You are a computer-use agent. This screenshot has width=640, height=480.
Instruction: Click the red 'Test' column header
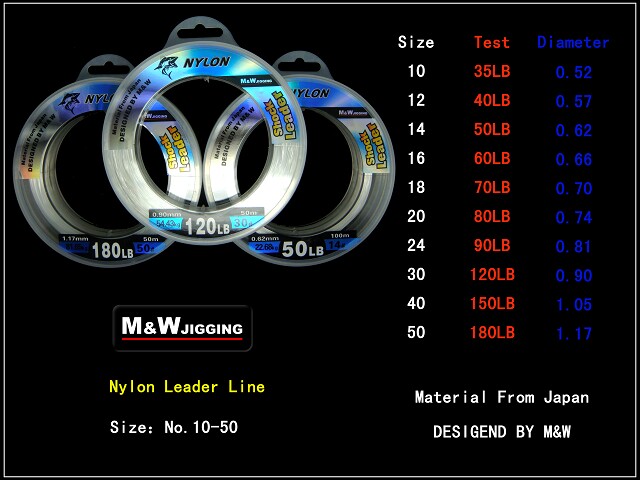(492, 42)
